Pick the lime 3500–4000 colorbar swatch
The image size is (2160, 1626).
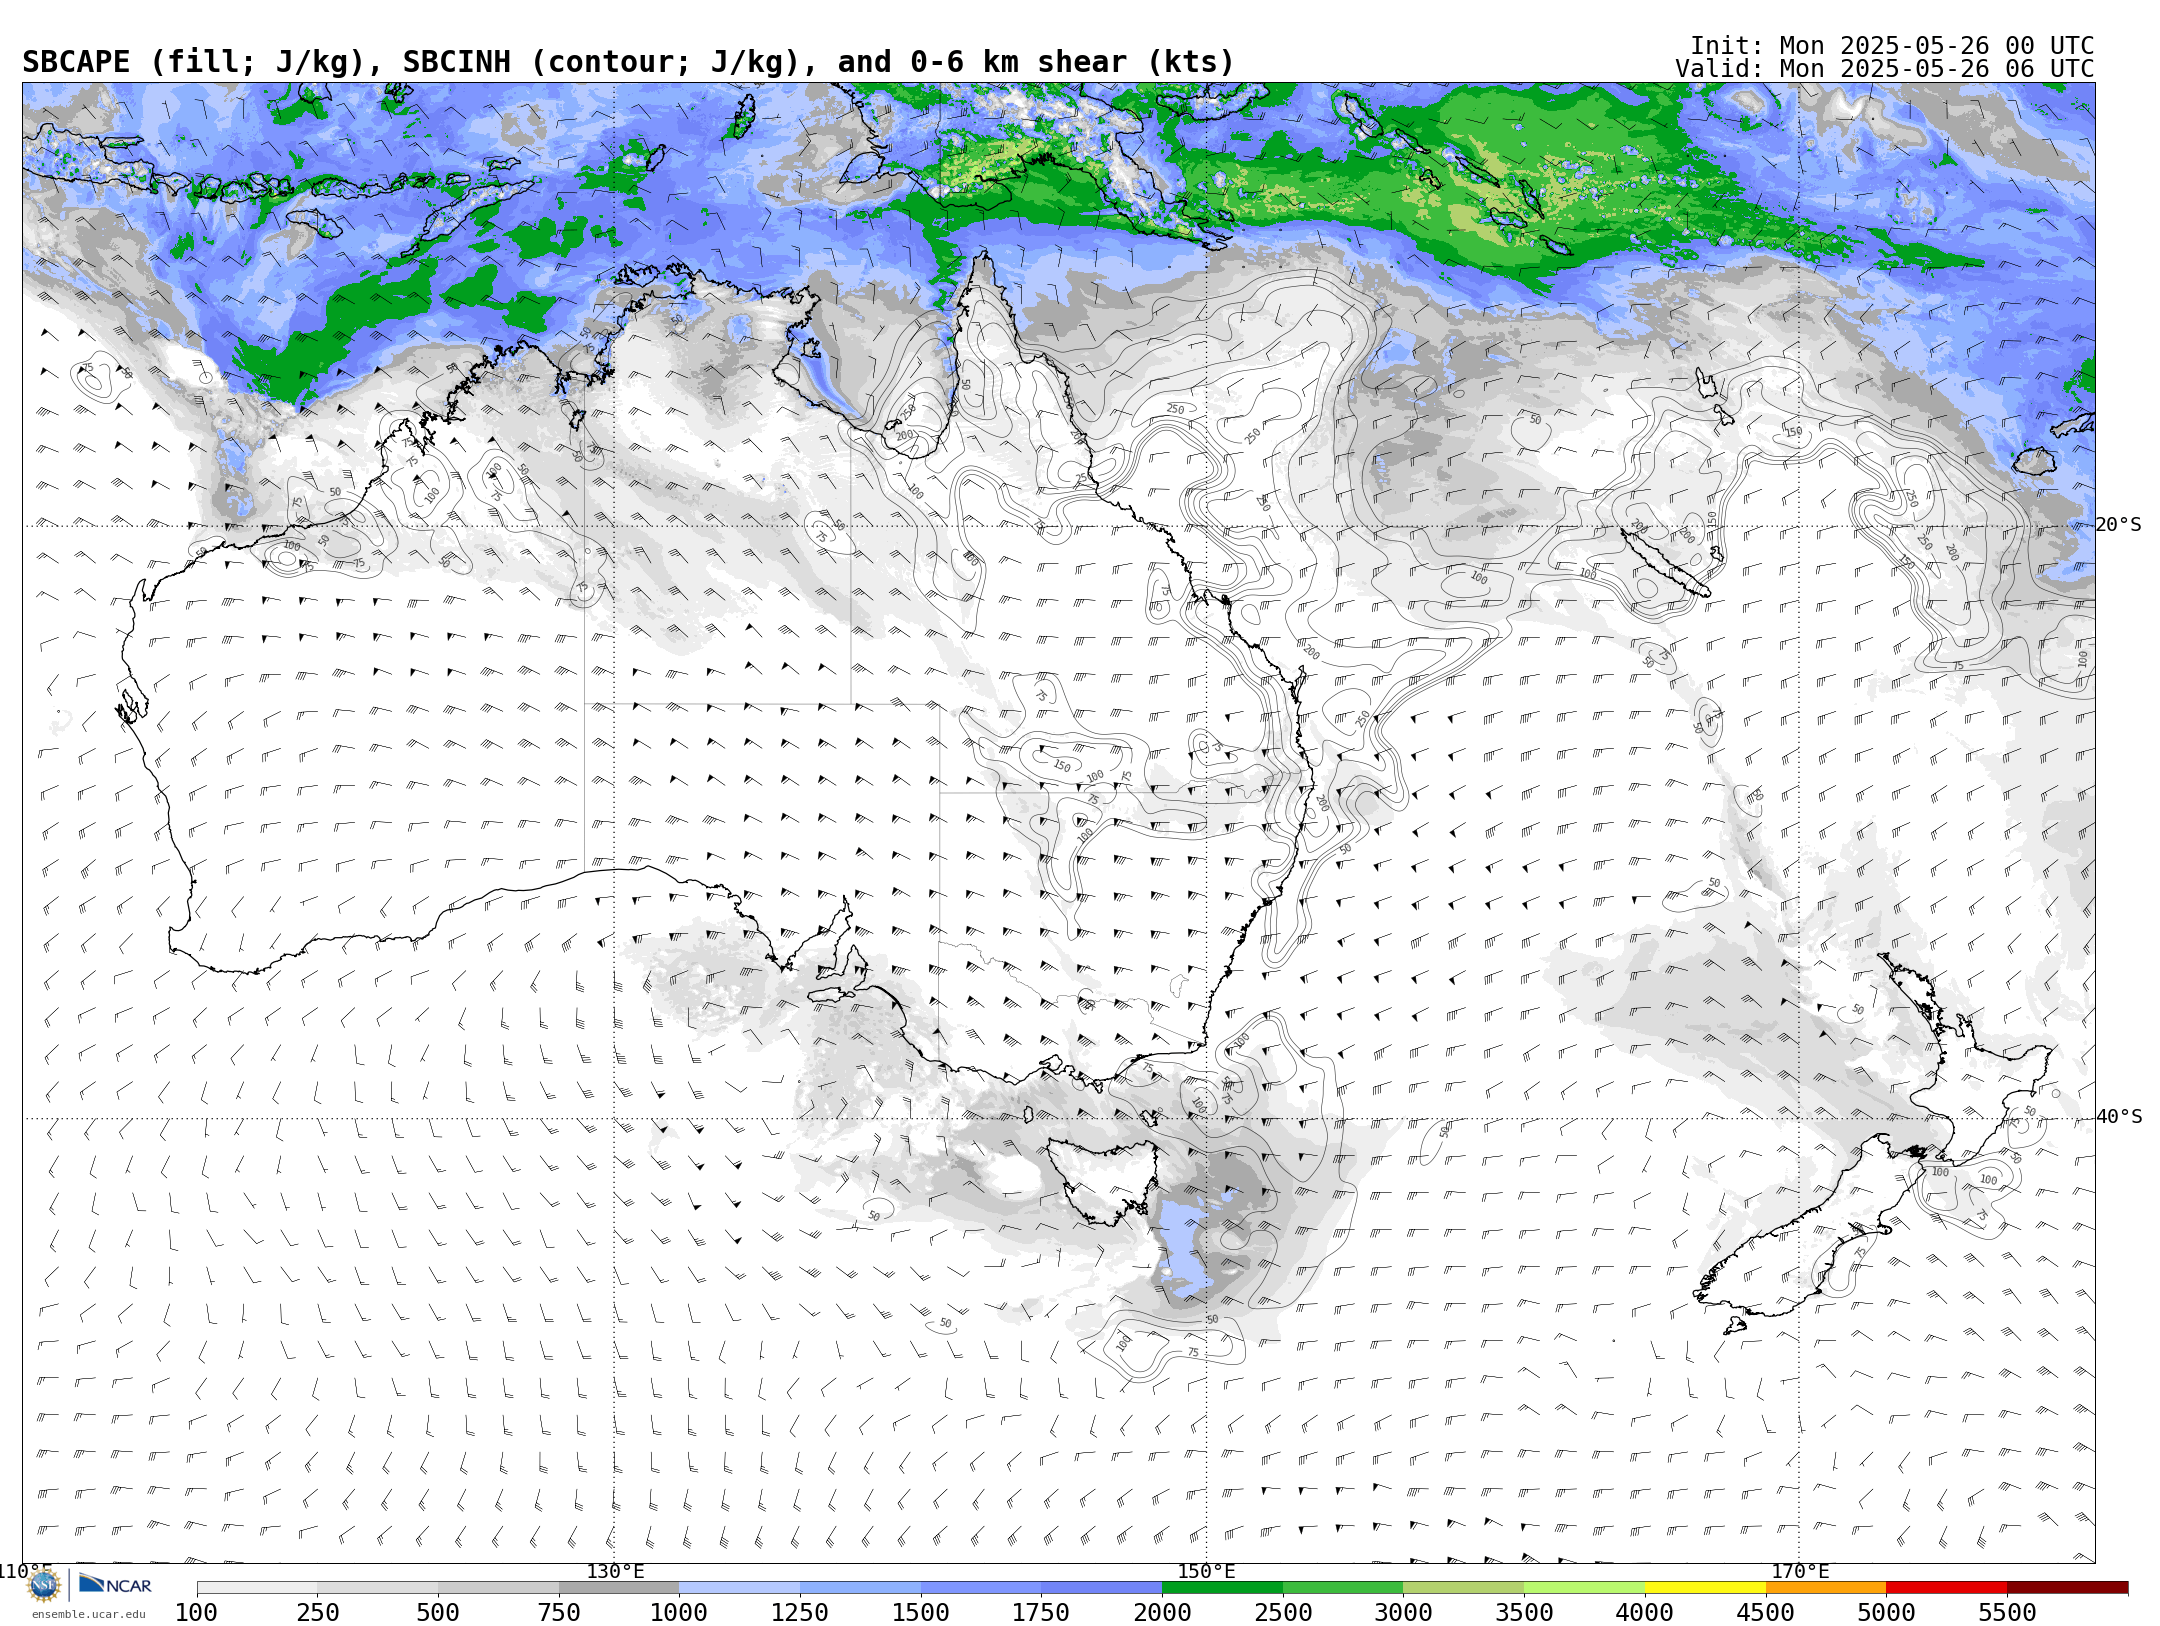click(x=1584, y=1588)
